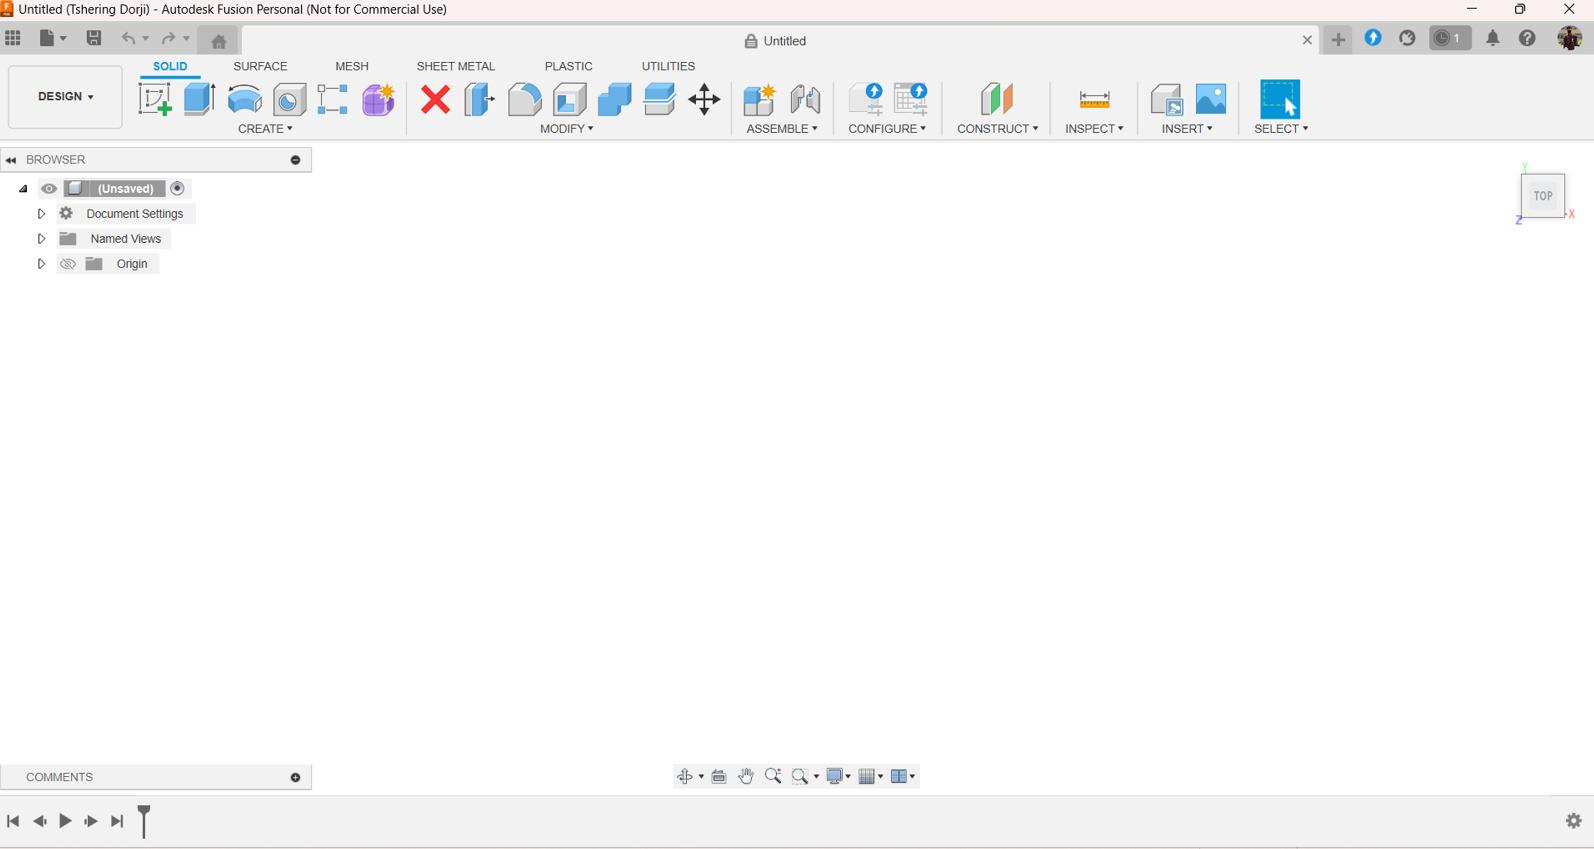Viewport: 1594px width, 849px height.
Task: Click the Zoom magnifier tool
Action: (x=773, y=777)
